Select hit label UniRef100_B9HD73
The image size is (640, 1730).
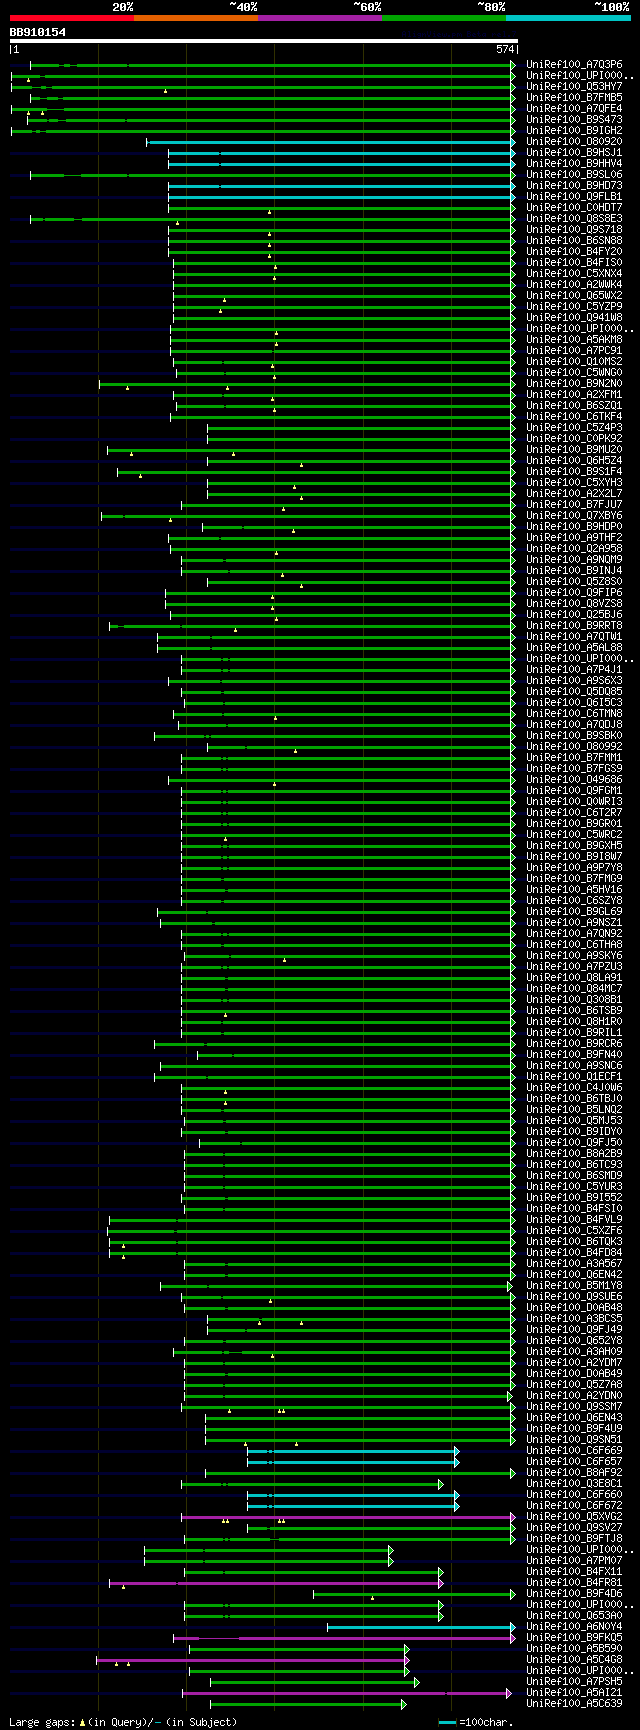[574, 185]
